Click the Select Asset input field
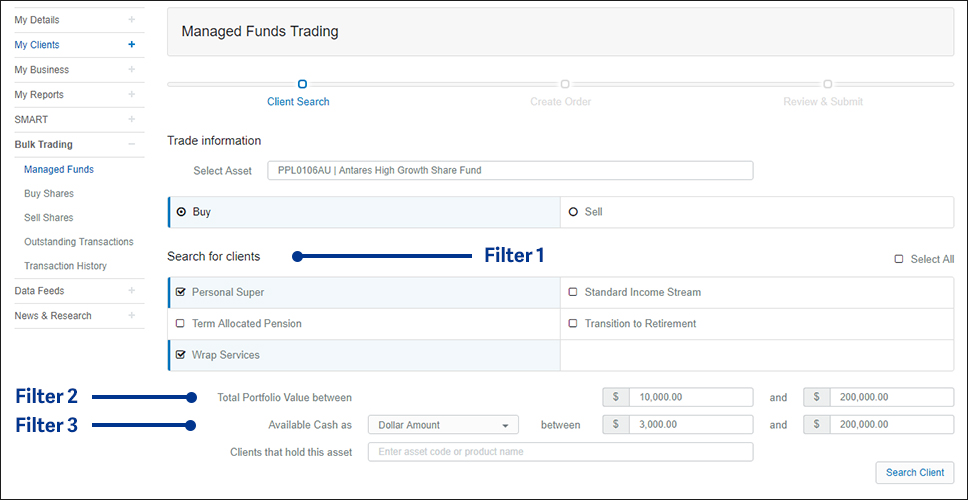 [509, 171]
